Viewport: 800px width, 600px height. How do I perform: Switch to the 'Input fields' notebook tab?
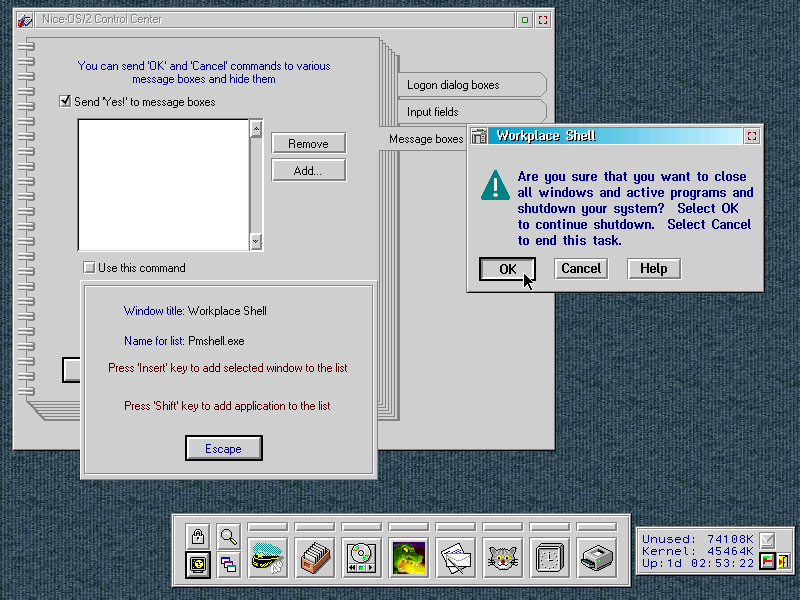coord(471,112)
